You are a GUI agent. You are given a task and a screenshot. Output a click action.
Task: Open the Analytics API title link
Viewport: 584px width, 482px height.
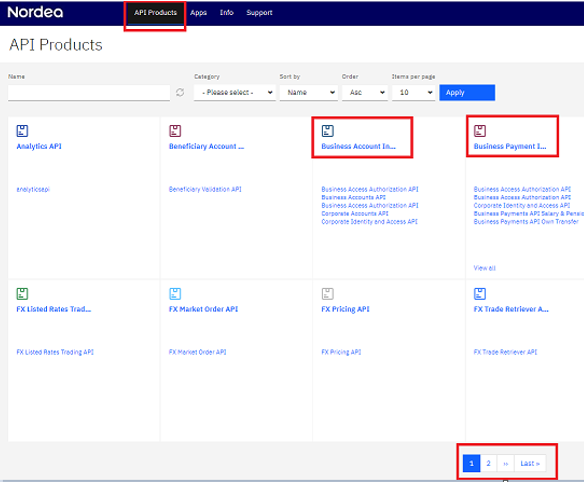39,146
